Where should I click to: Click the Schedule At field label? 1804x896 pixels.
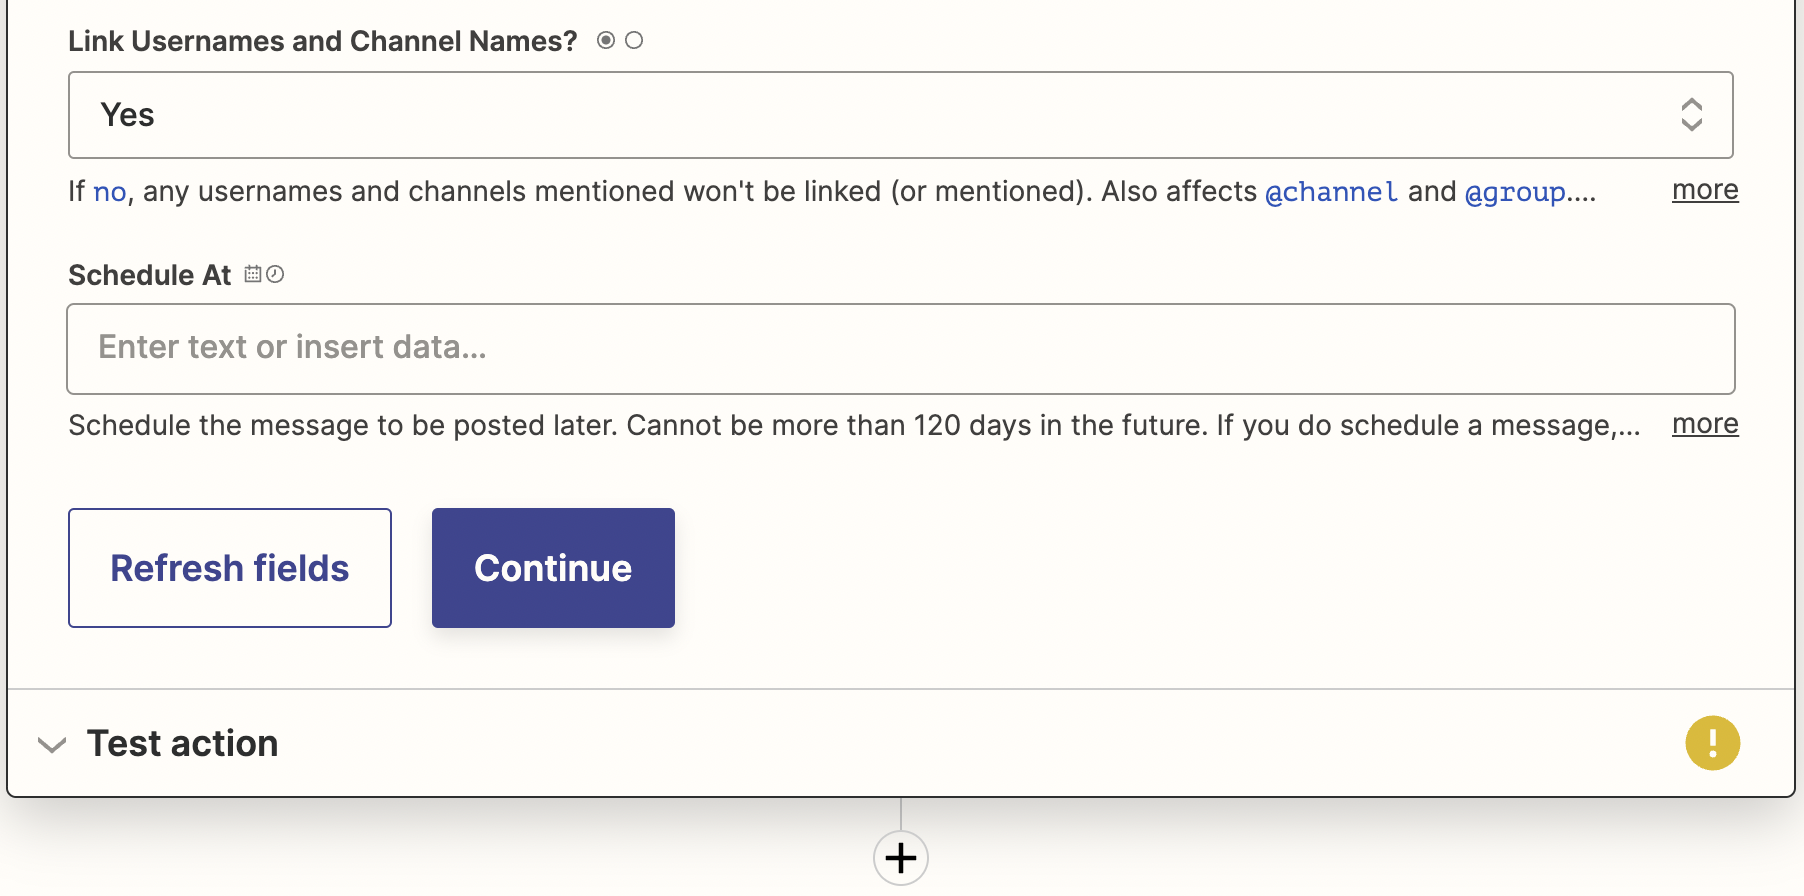(150, 275)
